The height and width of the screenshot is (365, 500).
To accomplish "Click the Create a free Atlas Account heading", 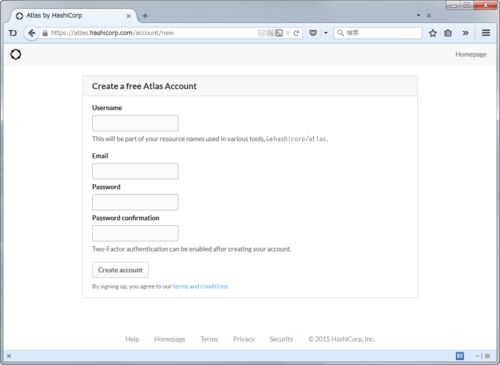I will tap(144, 86).
